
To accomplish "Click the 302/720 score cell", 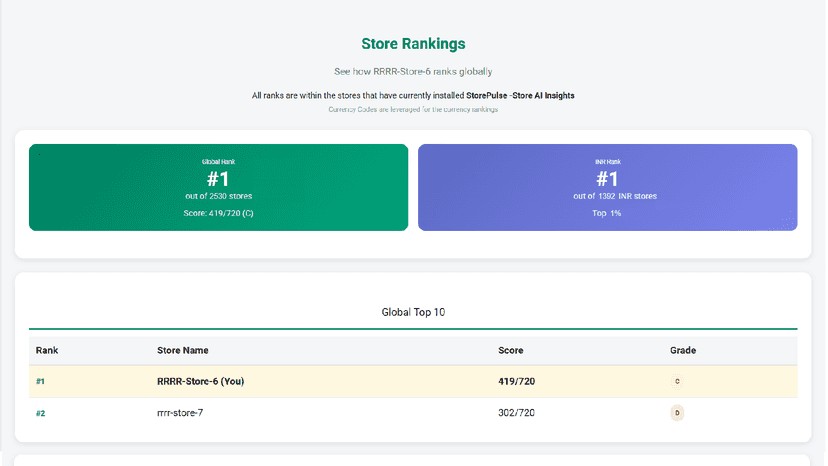I will click(x=516, y=413).
